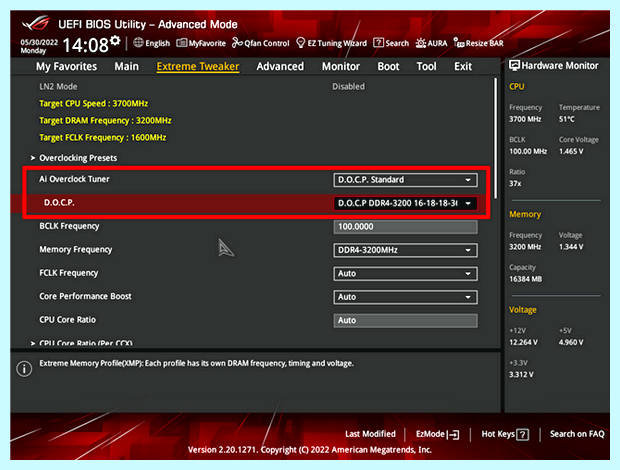The image size is (620, 470).
Task: Launch Qfan Control fan icon
Action: coord(237,43)
